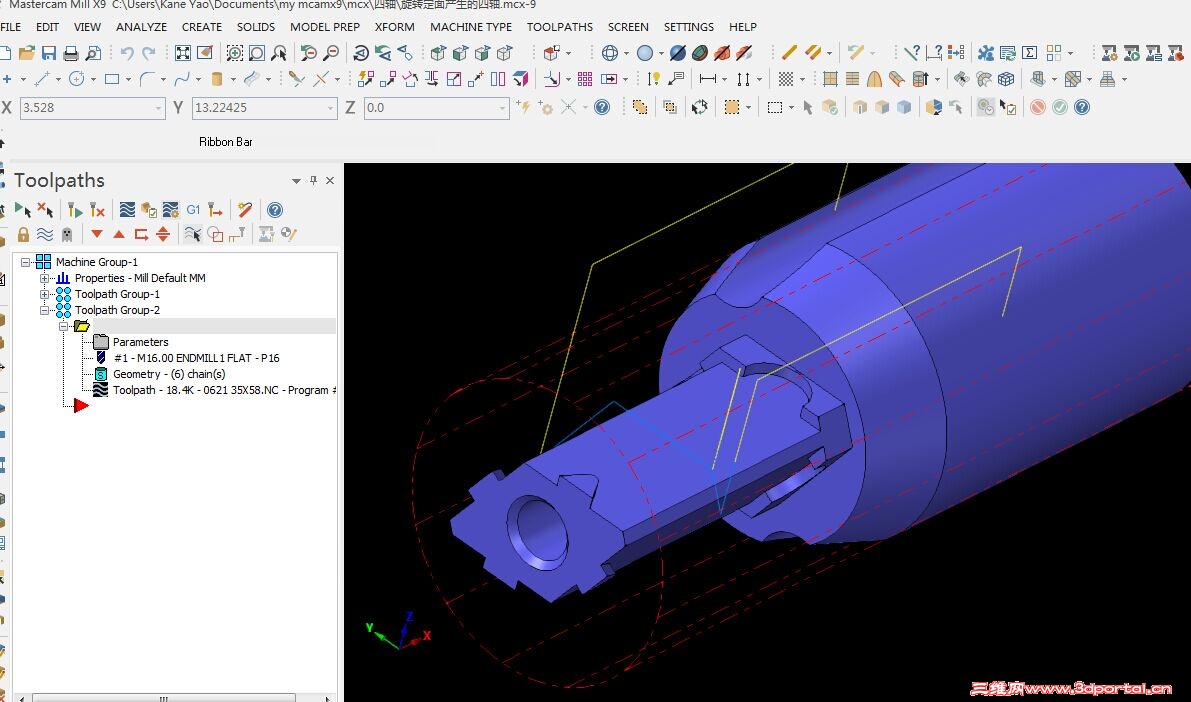
Task: Click the Create cylinder primitive icon
Action: (216, 78)
